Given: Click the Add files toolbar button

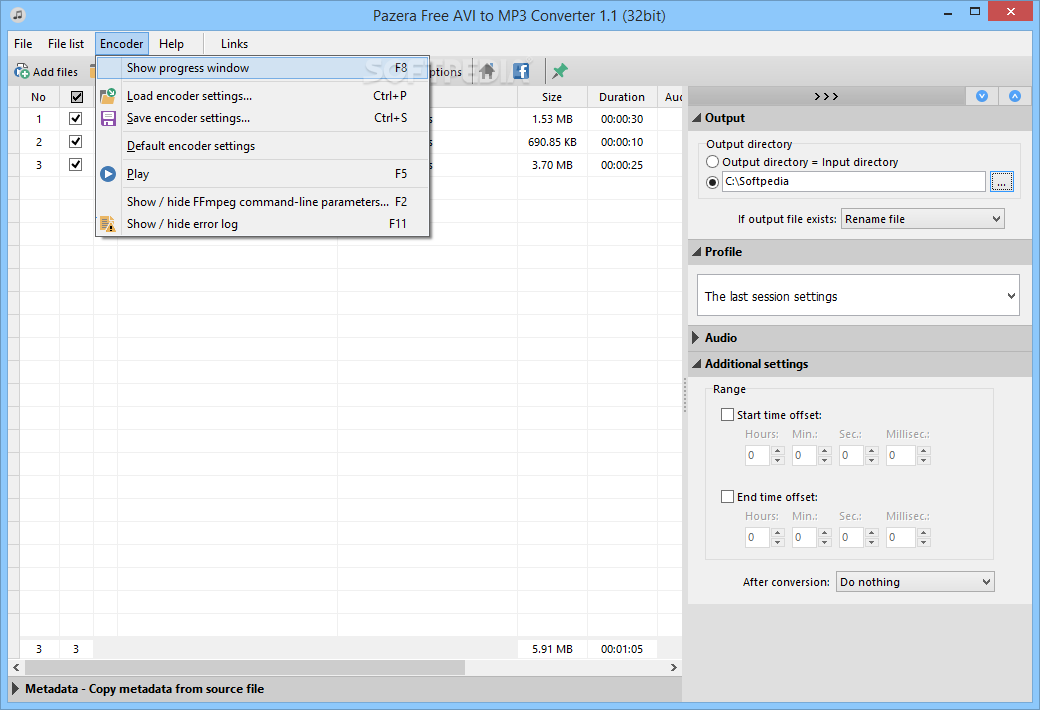Looking at the screenshot, I should [46, 72].
